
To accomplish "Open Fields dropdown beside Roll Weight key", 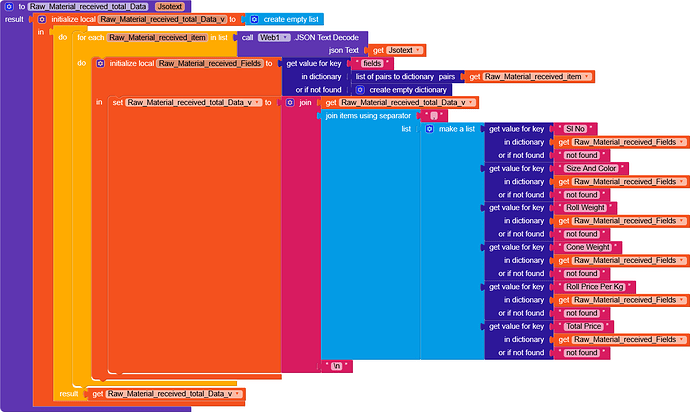I will pyautogui.click(x=681, y=221).
